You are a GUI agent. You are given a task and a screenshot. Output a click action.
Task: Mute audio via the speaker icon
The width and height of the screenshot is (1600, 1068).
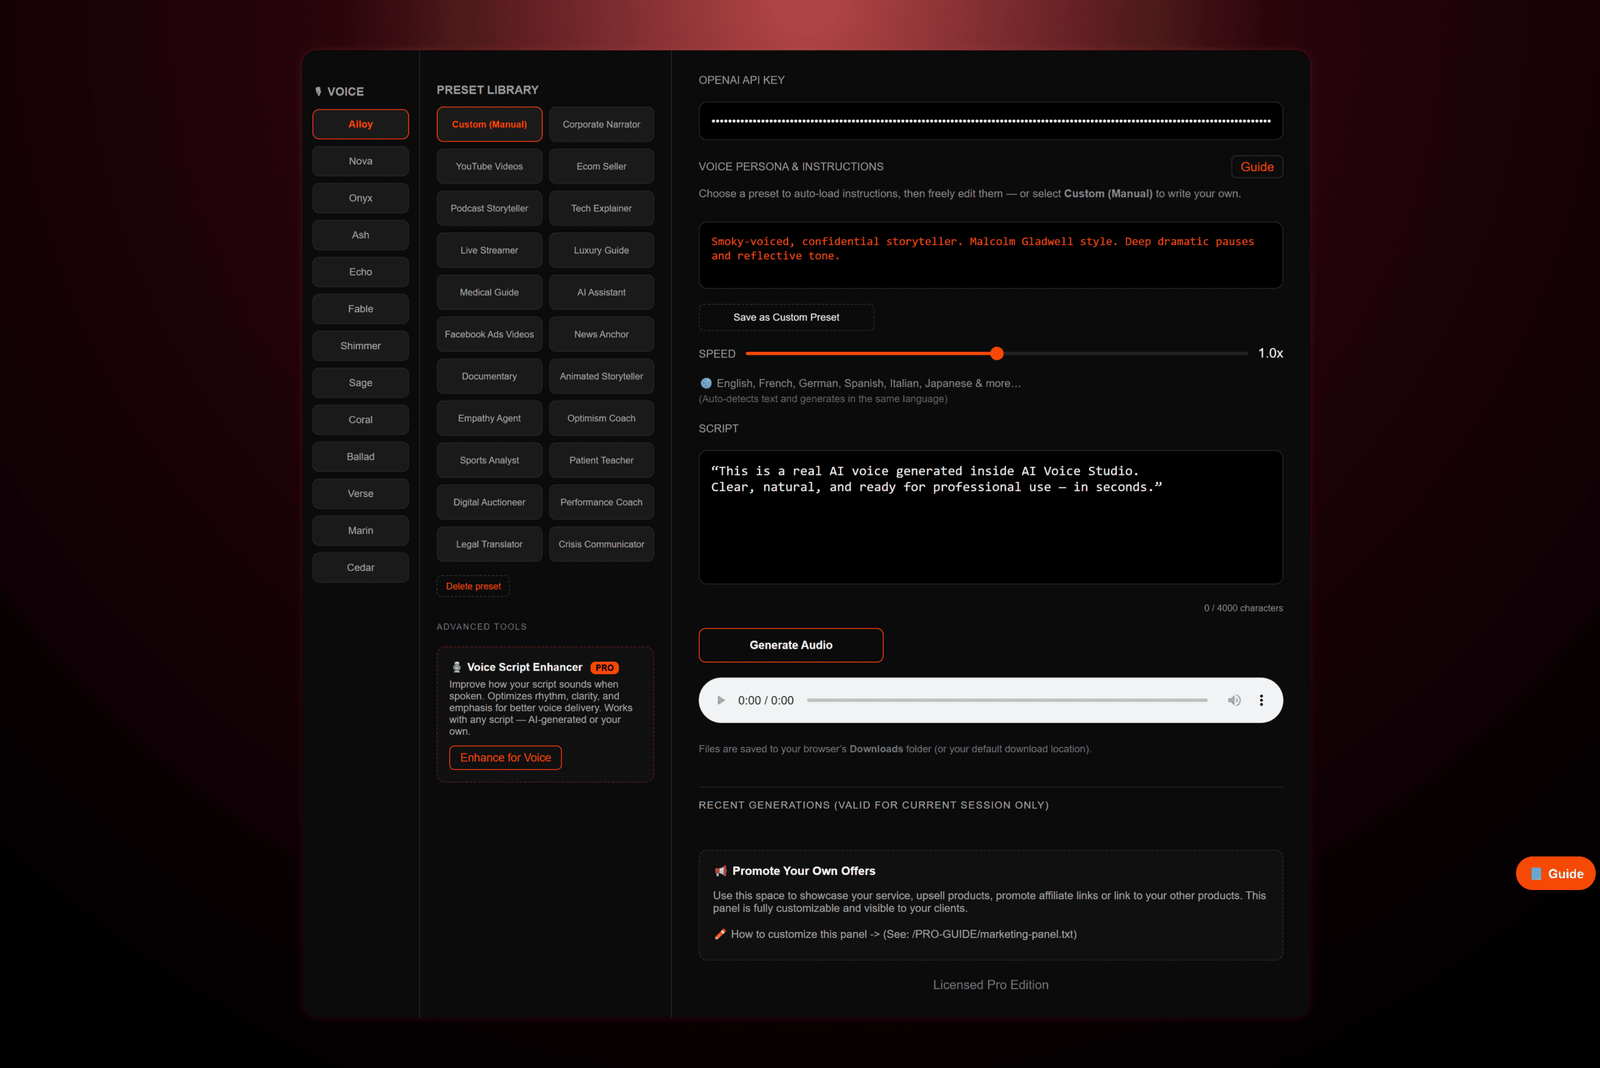[1234, 700]
